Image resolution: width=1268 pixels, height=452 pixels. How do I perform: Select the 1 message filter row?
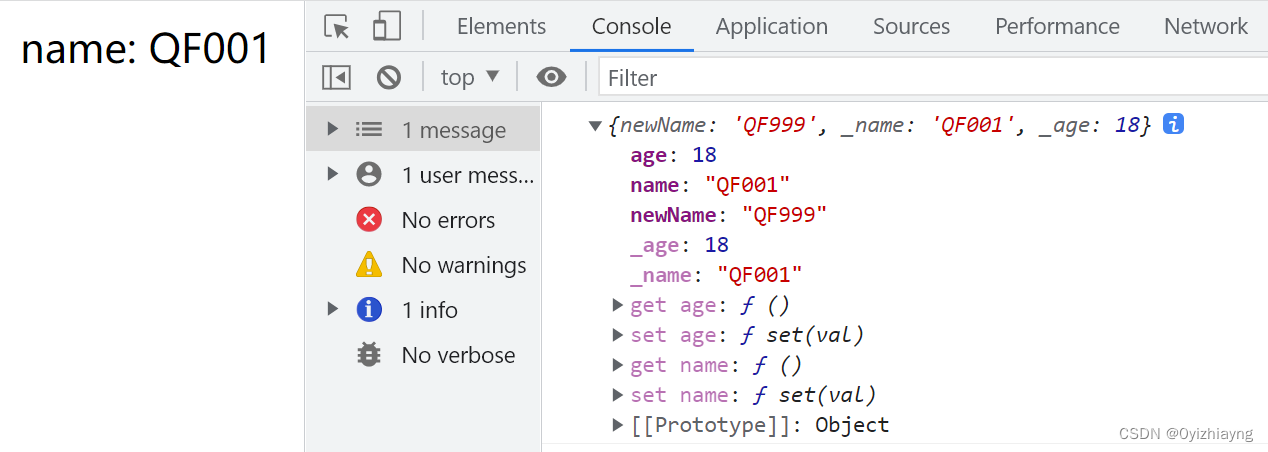423,130
